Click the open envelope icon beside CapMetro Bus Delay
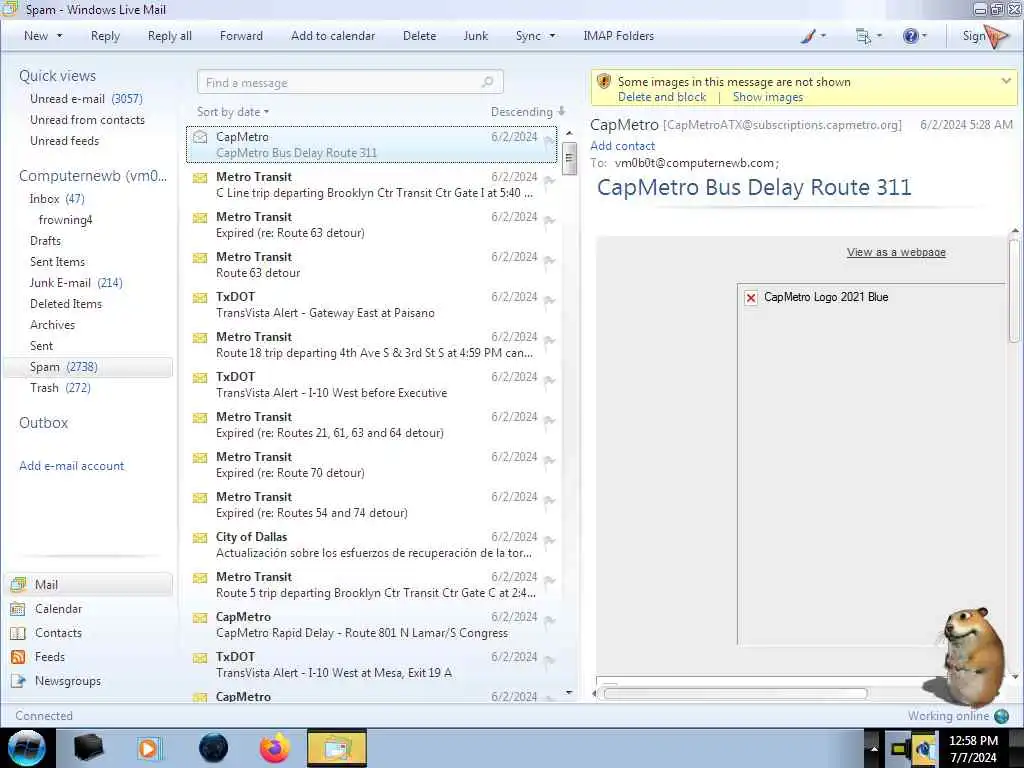Image resolution: width=1024 pixels, height=768 pixels. (200, 137)
